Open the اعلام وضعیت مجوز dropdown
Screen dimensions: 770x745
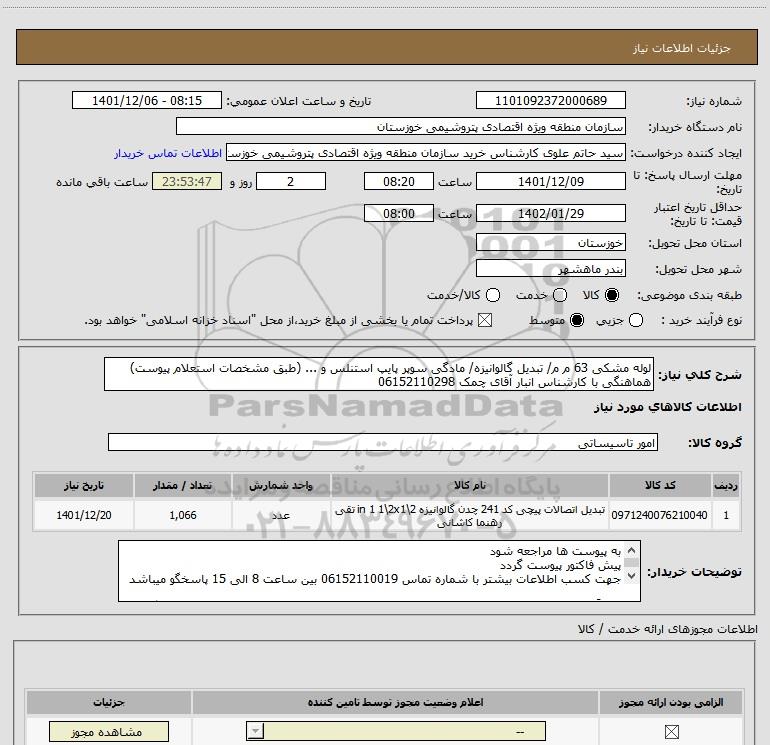(x=396, y=731)
